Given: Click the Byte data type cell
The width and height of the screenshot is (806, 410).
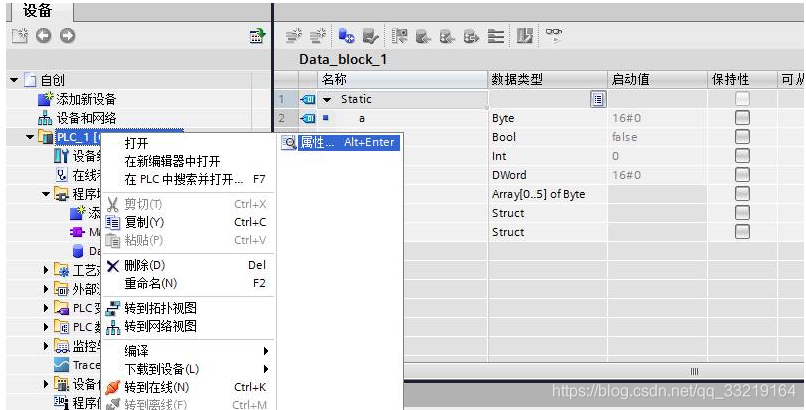Looking at the screenshot, I should tap(547, 118).
